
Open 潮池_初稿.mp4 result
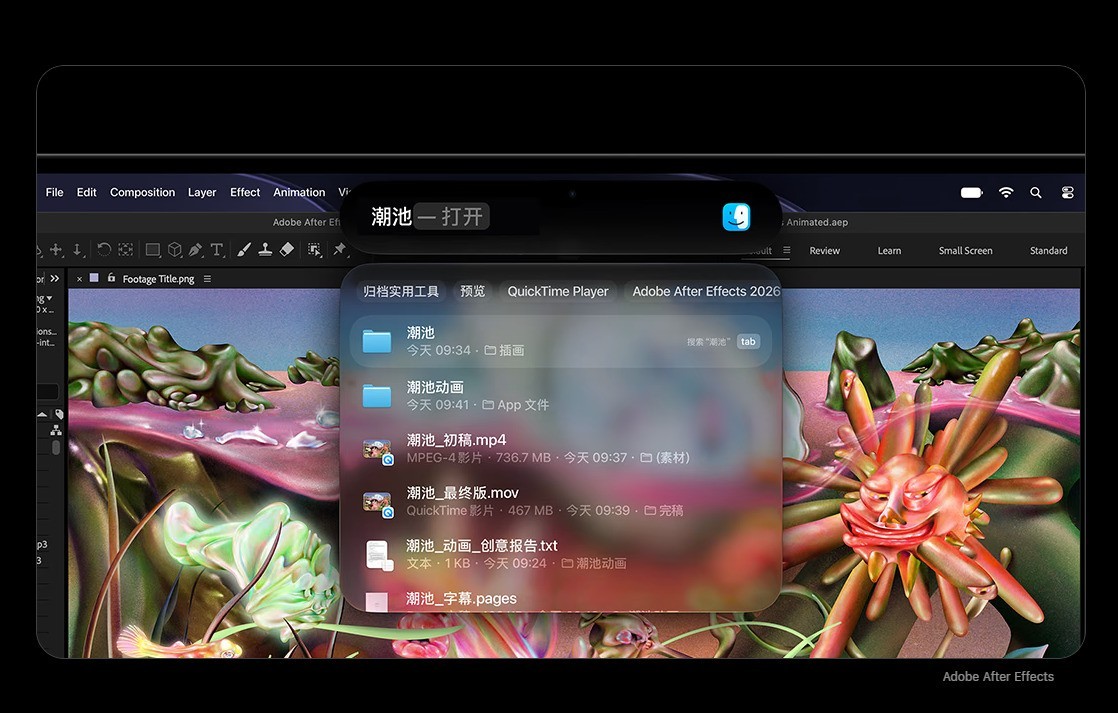(561, 448)
